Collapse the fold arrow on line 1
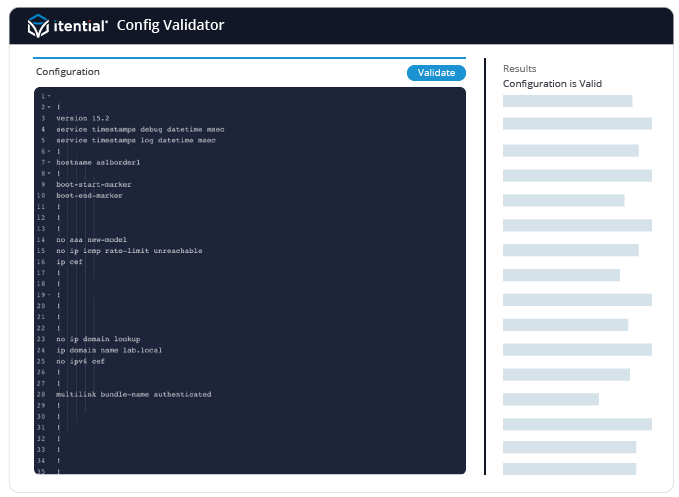The height and width of the screenshot is (497, 679). tap(49, 96)
